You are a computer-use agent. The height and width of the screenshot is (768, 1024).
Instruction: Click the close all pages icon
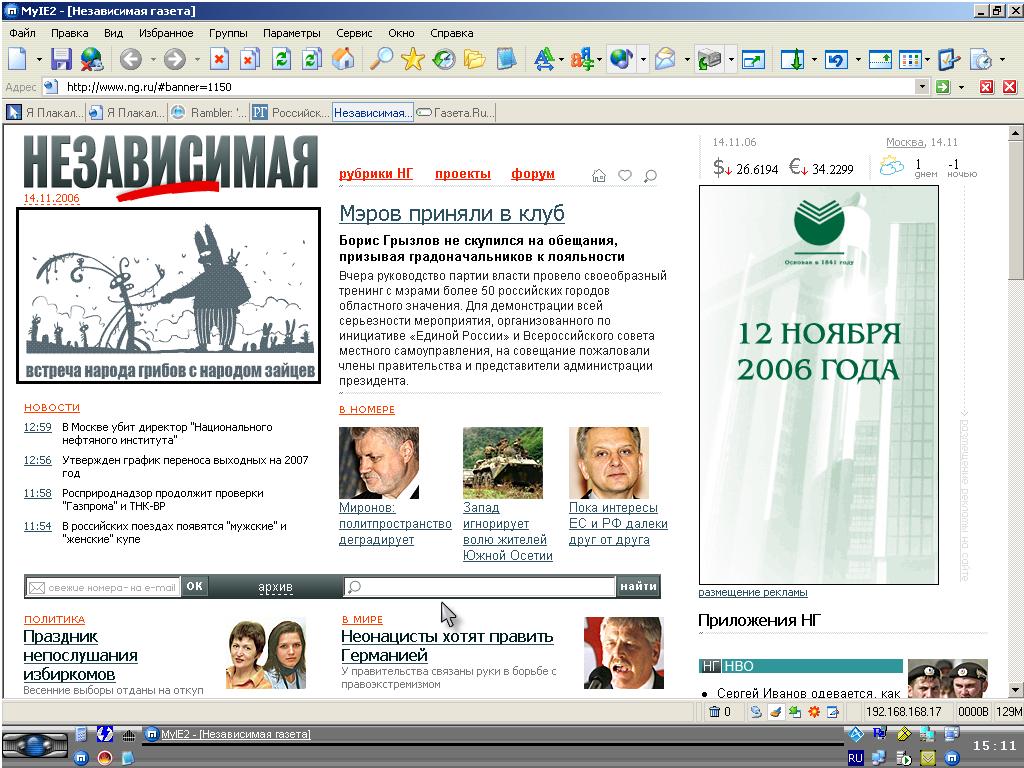[249, 59]
